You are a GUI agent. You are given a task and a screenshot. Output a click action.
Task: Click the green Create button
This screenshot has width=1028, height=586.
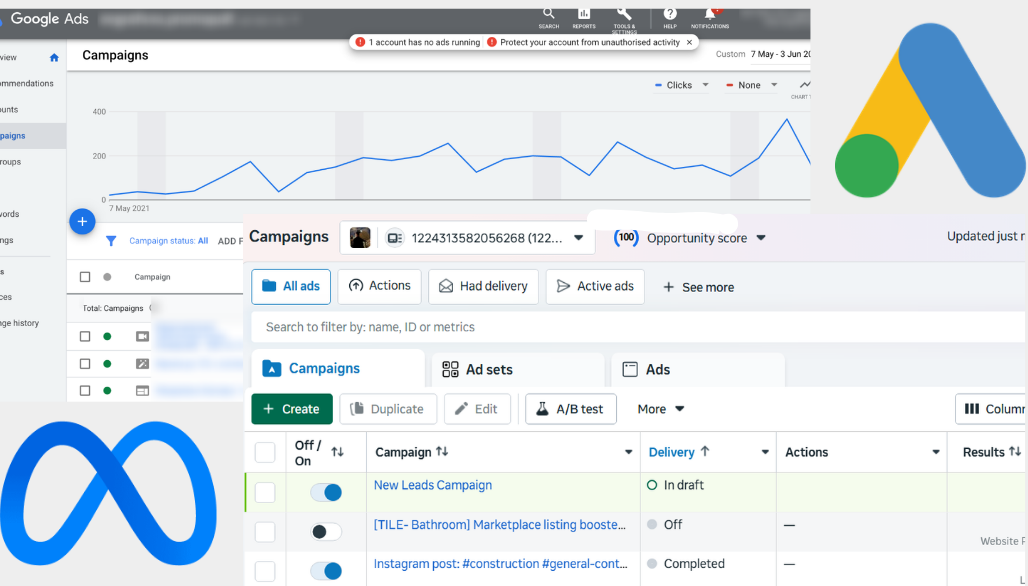[292, 409]
